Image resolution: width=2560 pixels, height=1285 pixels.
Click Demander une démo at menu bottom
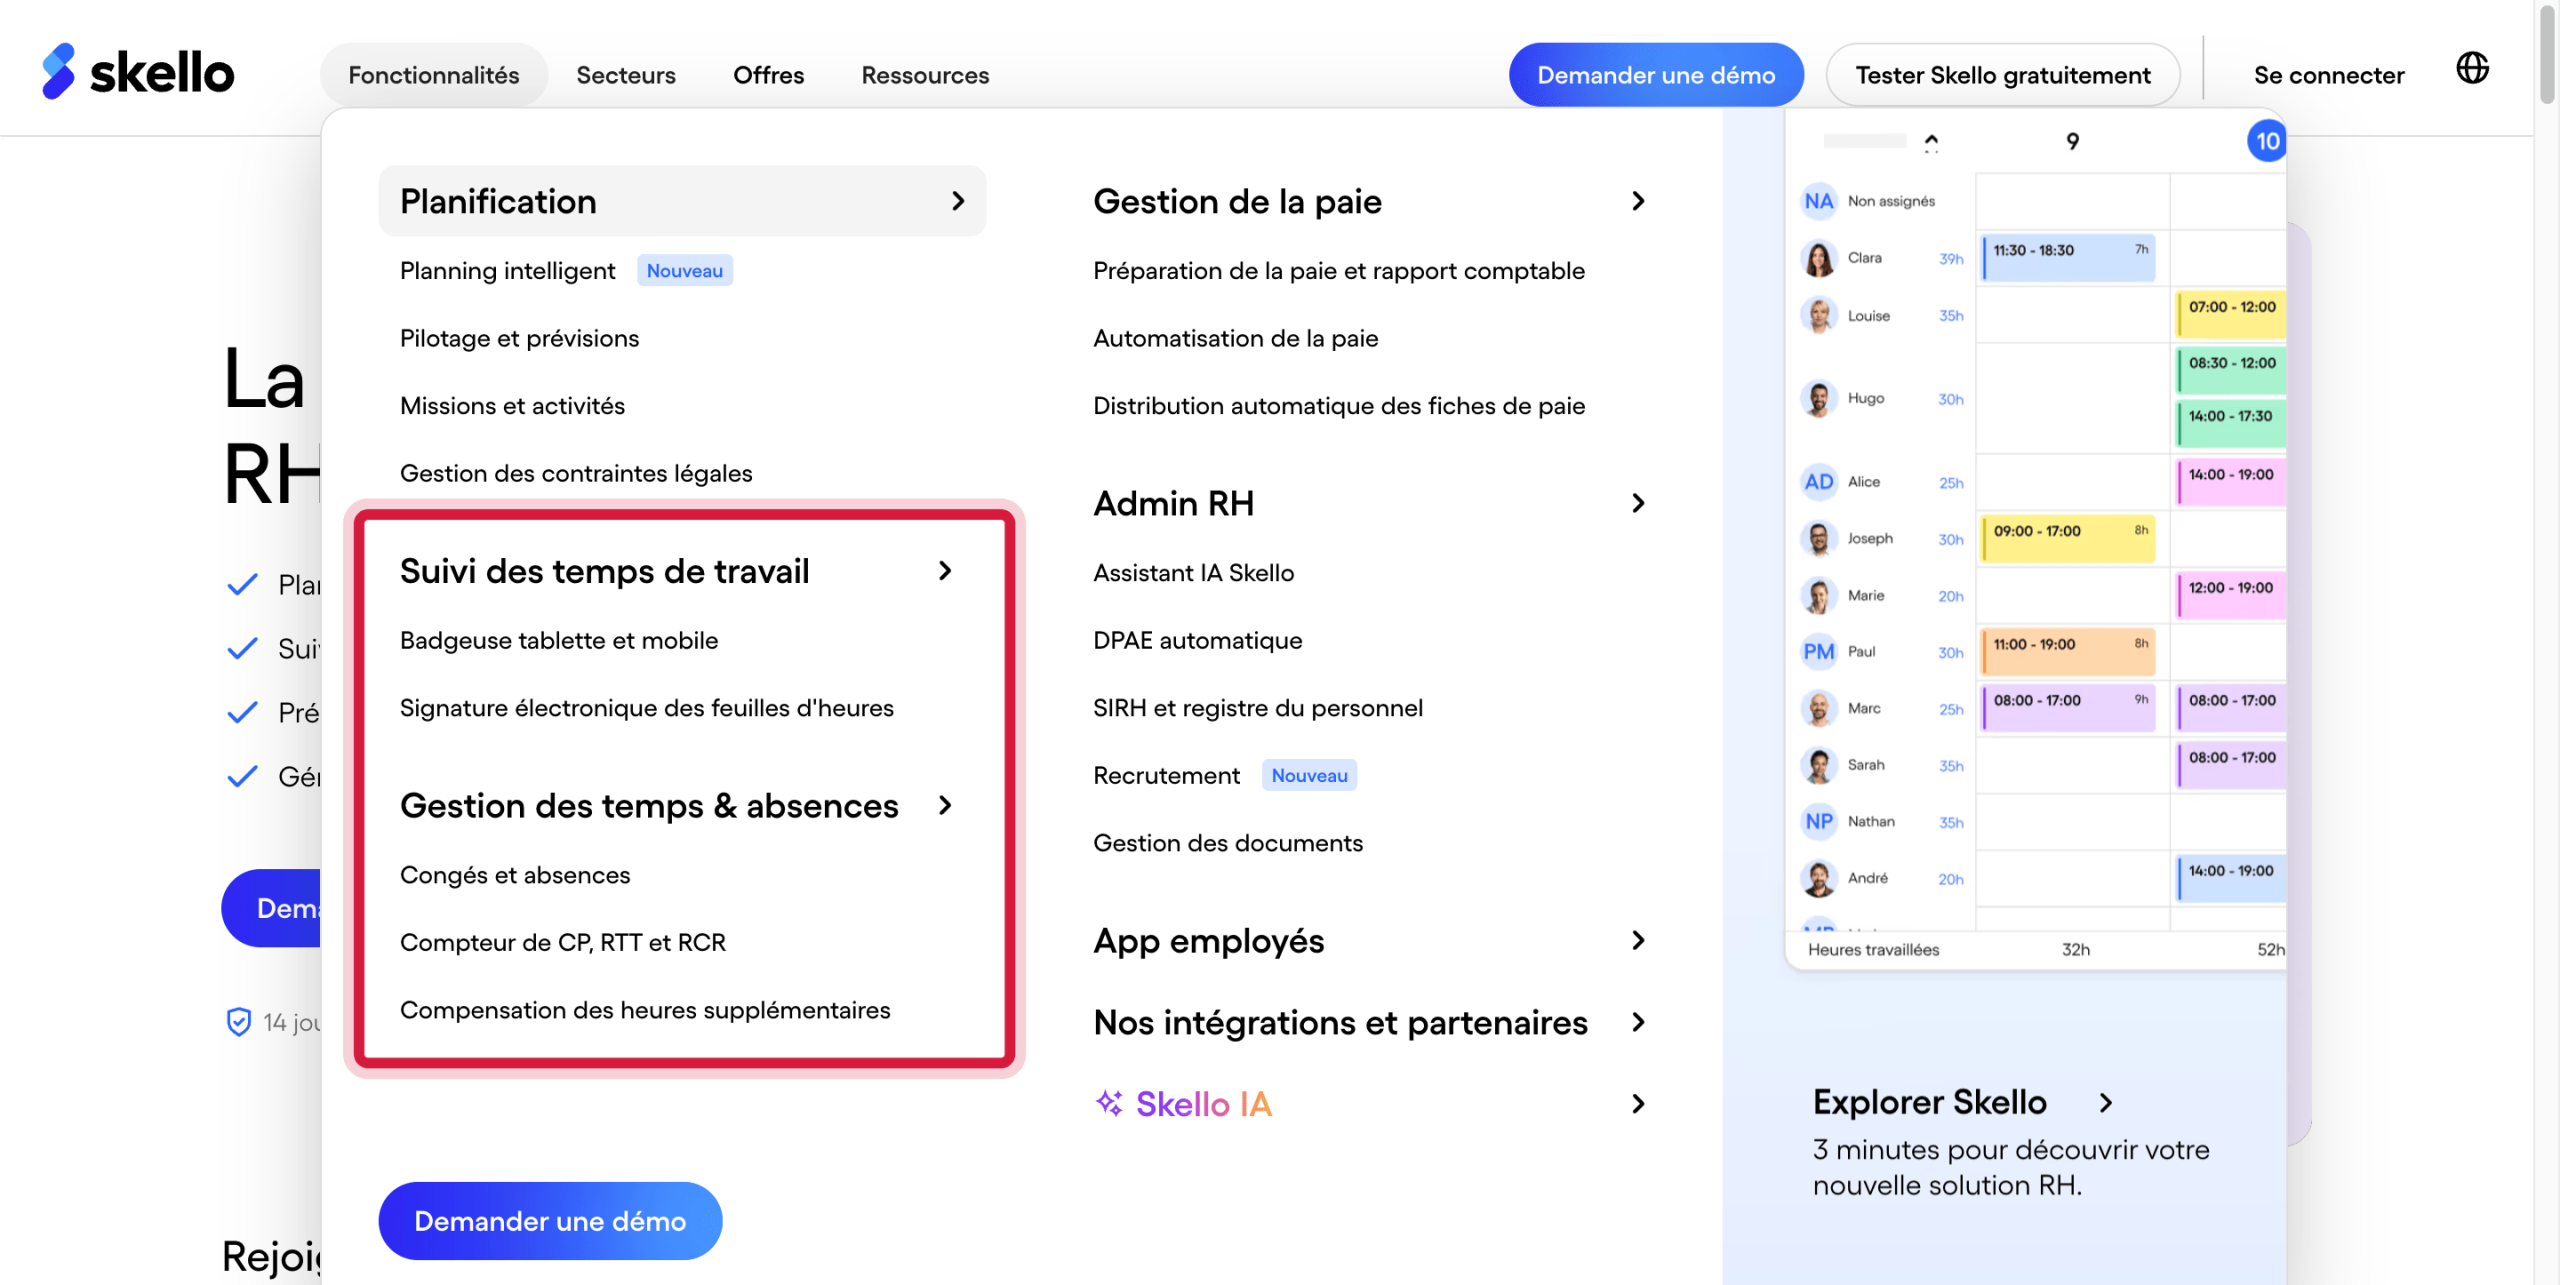[x=550, y=1220]
